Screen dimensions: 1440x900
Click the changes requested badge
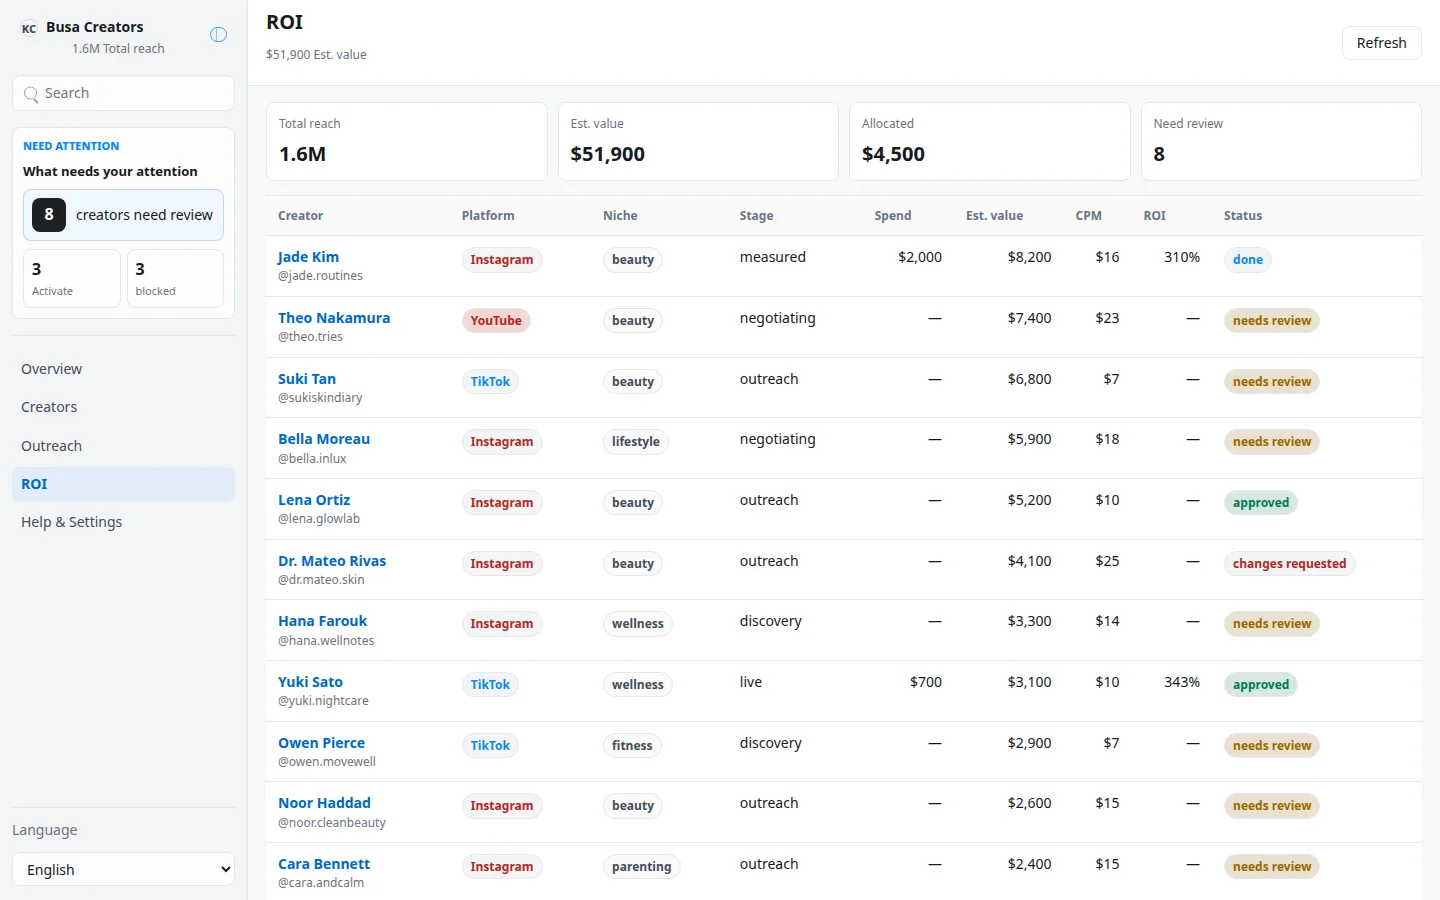tap(1289, 564)
